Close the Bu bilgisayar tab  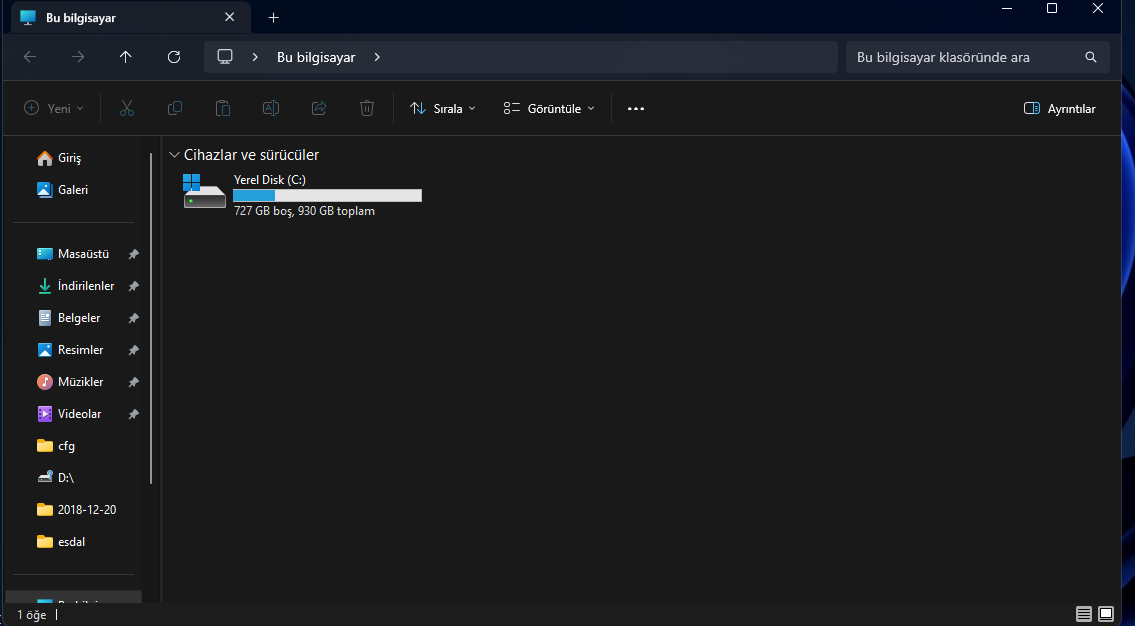click(229, 17)
